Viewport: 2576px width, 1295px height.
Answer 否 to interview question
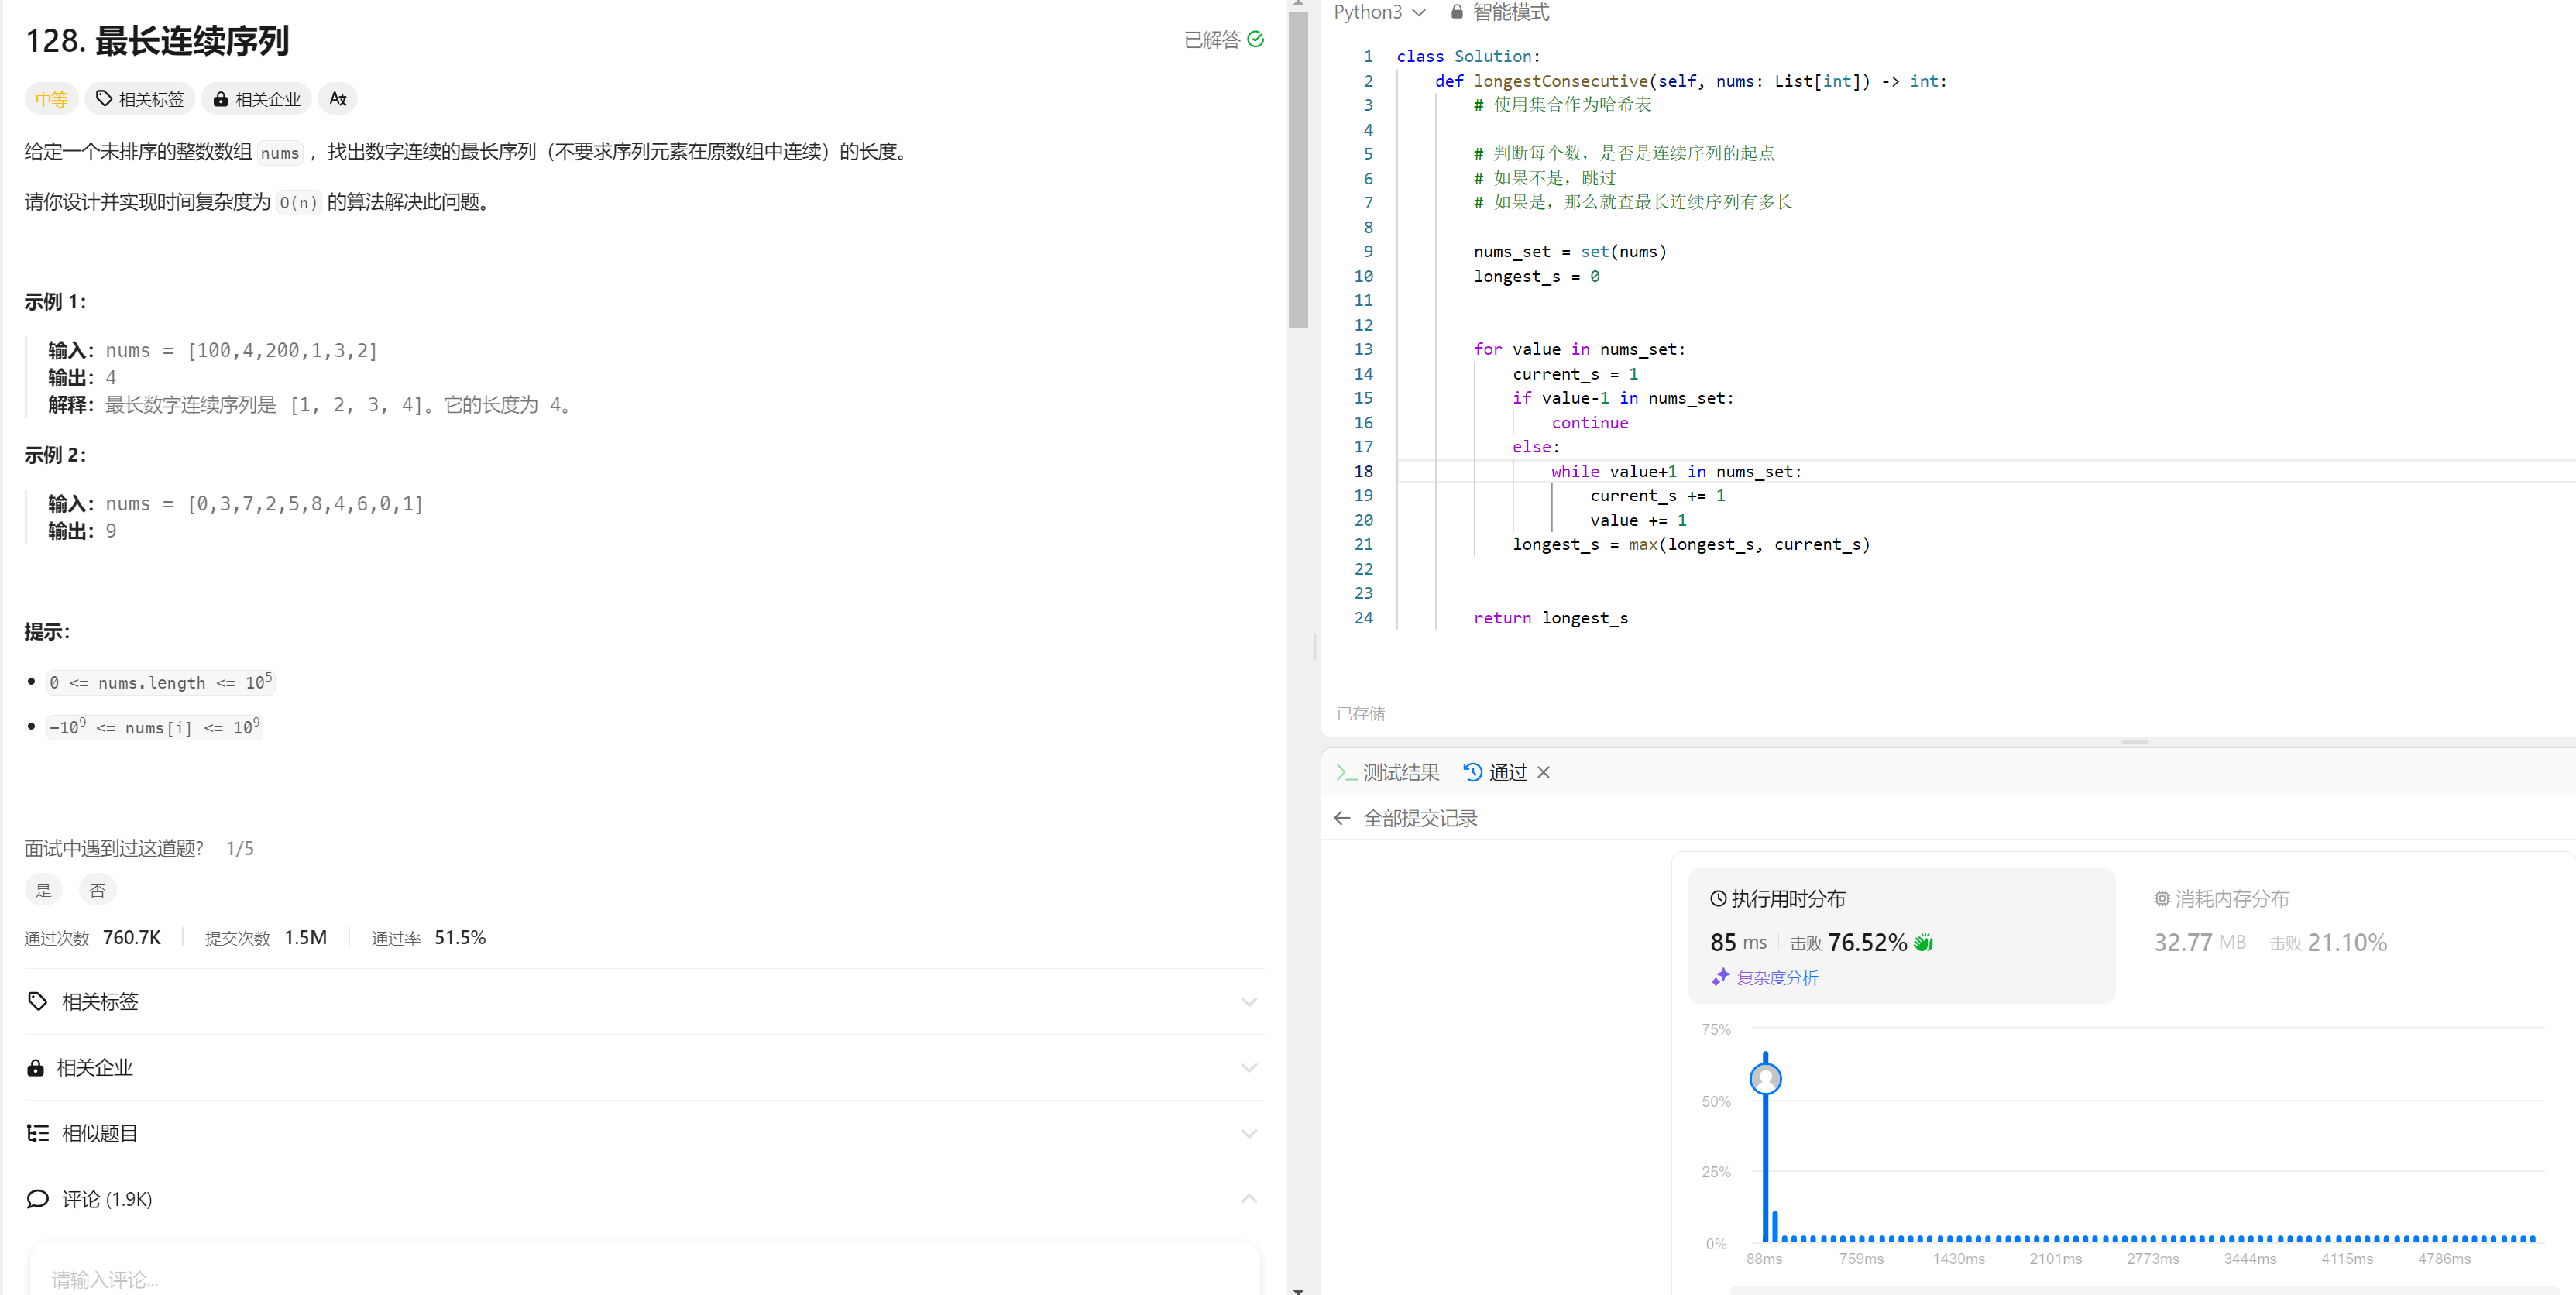[97, 889]
